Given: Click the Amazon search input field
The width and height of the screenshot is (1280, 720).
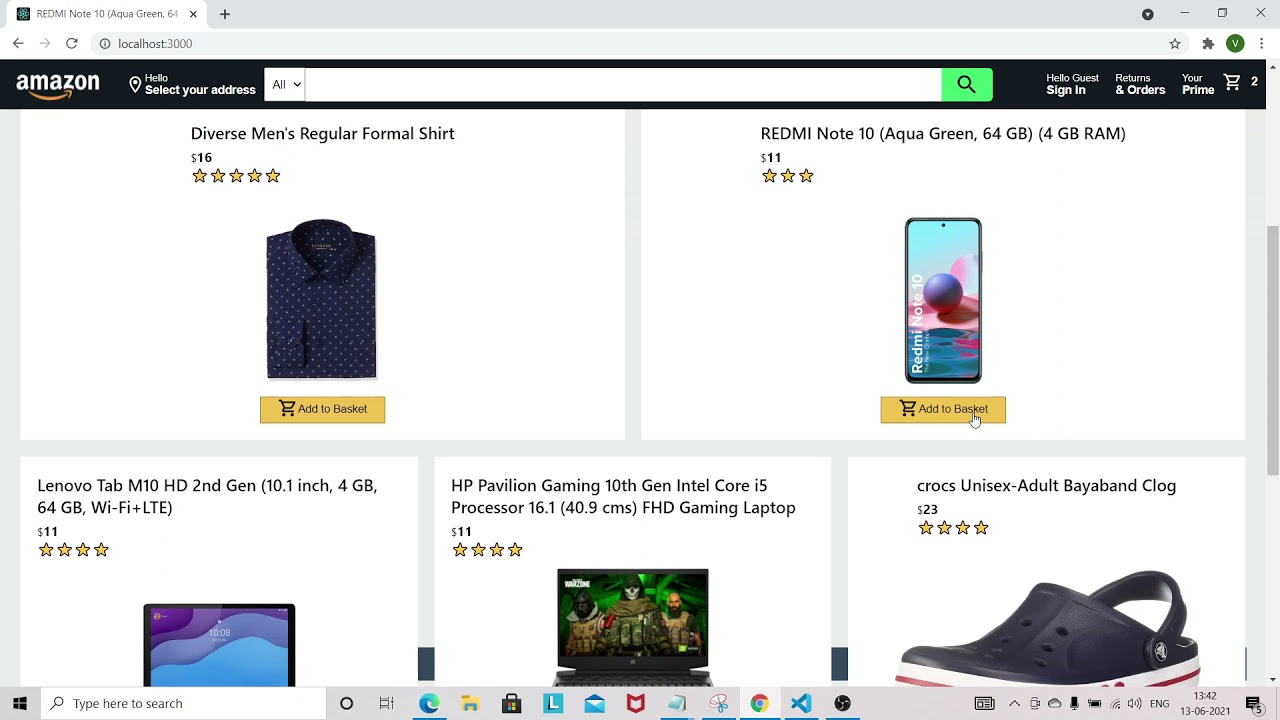Looking at the screenshot, I should point(622,85).
